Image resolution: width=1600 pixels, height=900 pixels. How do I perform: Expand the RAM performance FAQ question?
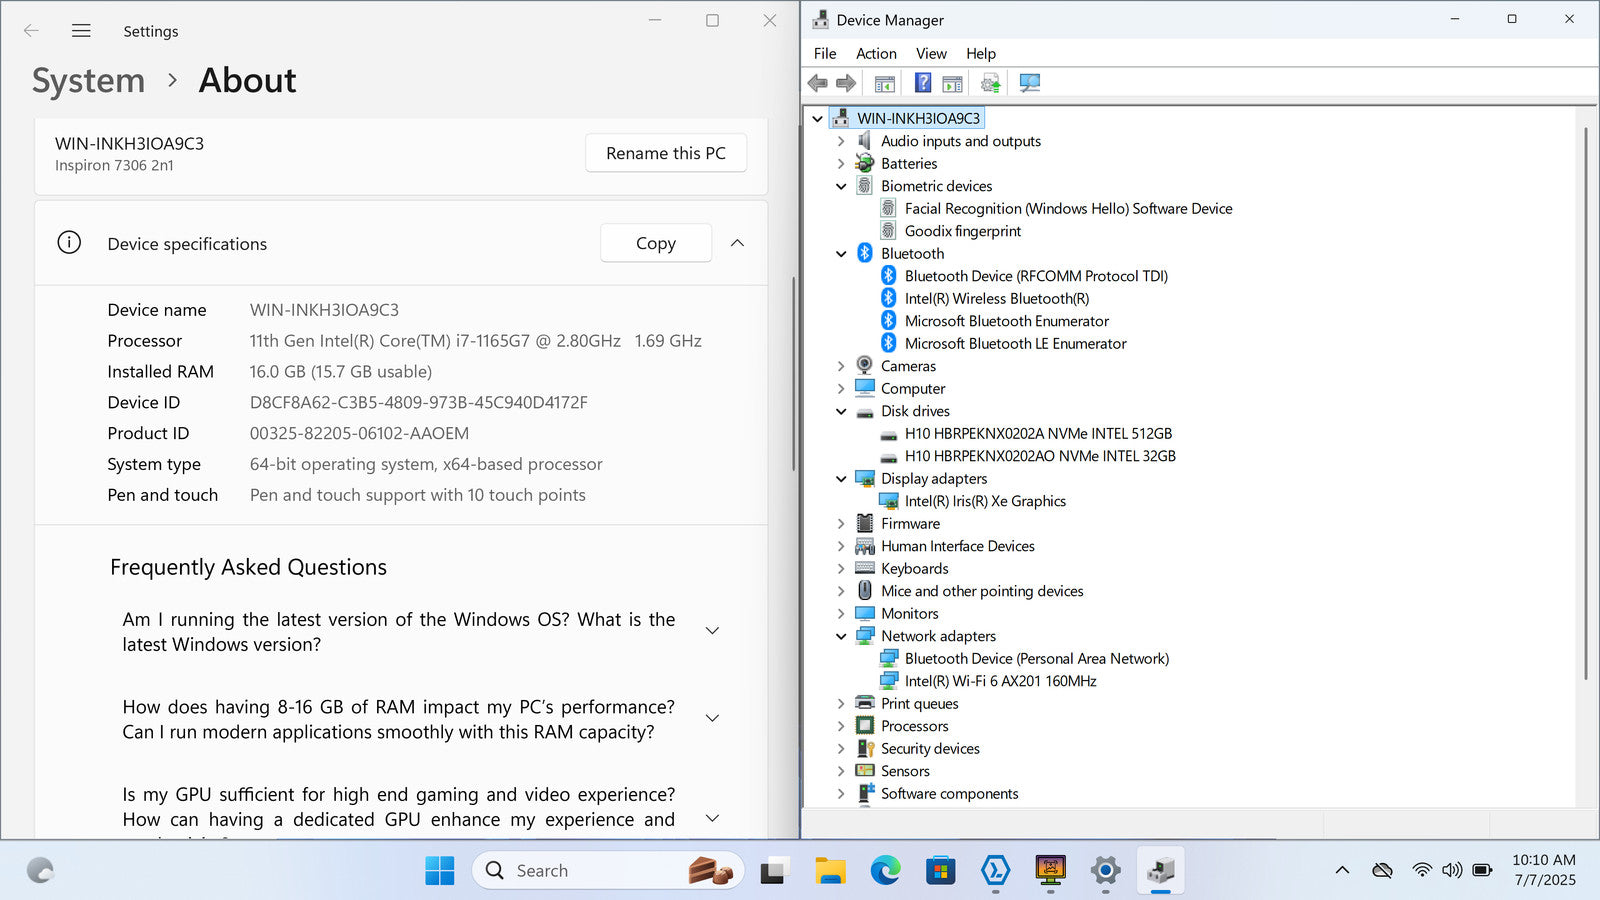click(712, 718)
